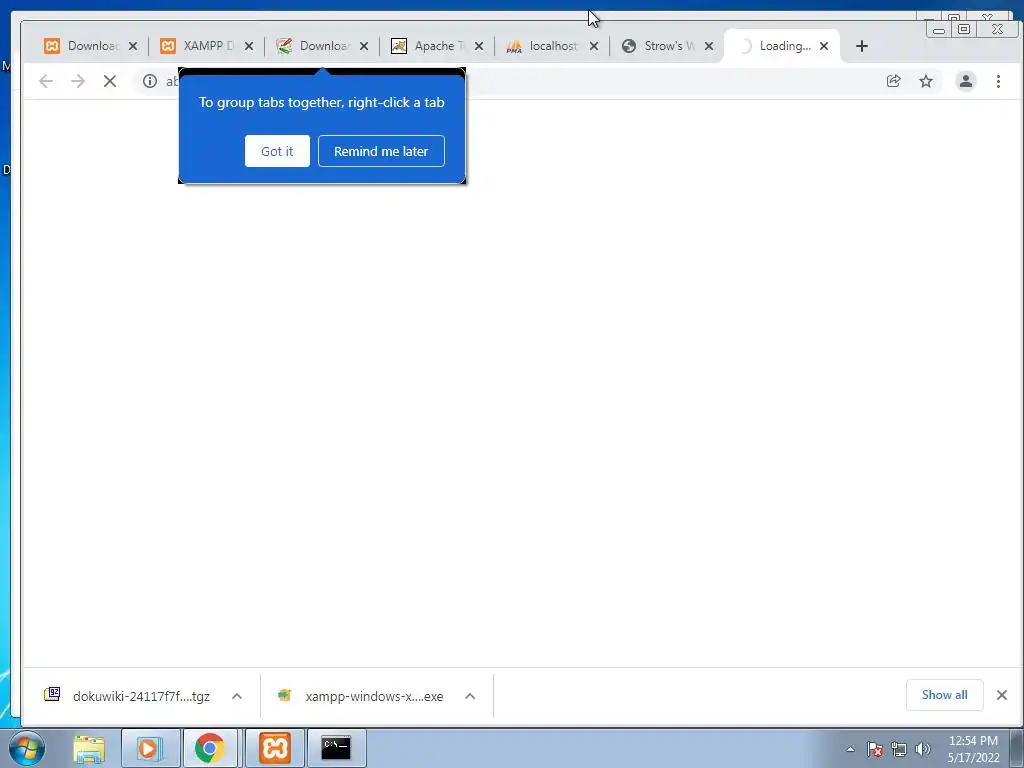Stop loading the page

point(110,81)
